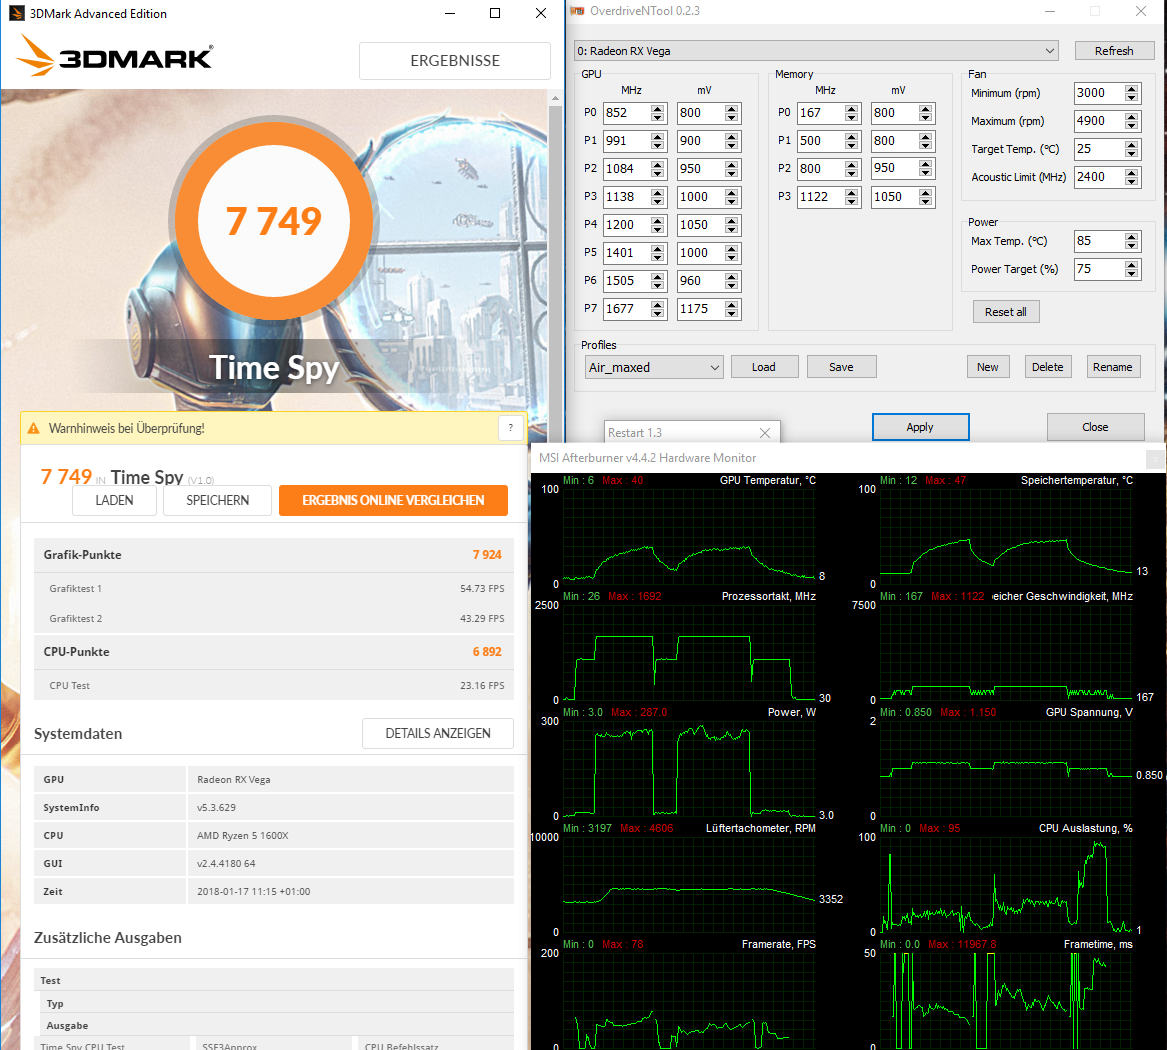Create a New profile
Screen dimensions: 1167x1050
988,367
